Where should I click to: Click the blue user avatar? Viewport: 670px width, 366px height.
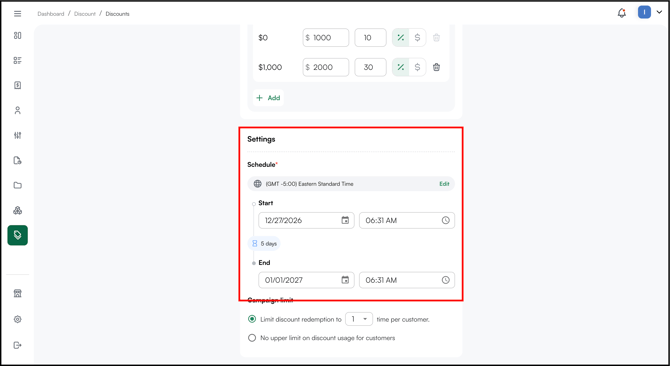tap(644, 12)
